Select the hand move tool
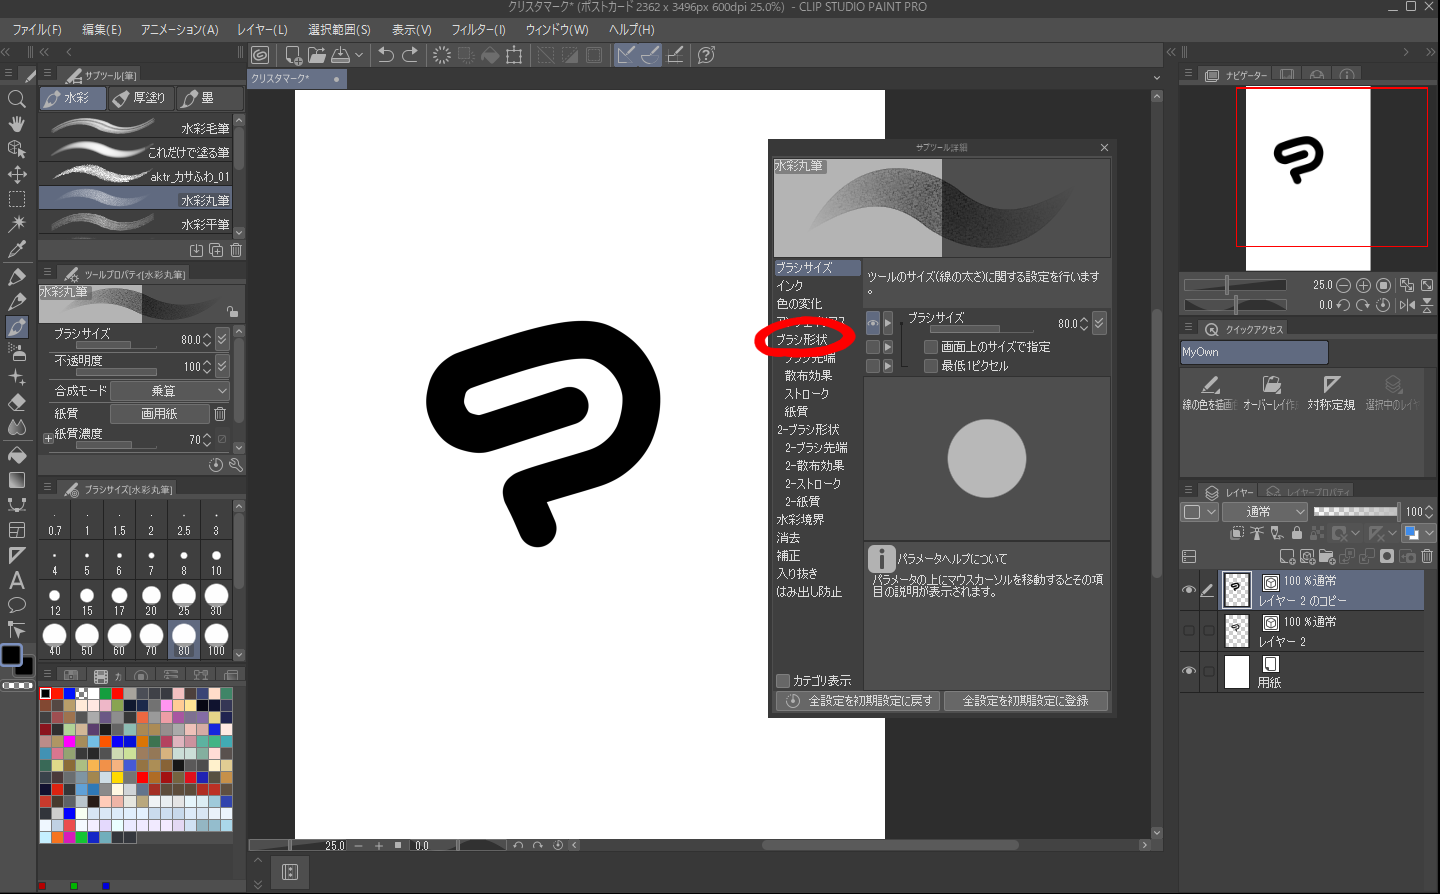1440x894 pixels. pyautogui.click(x=17, y=124)
